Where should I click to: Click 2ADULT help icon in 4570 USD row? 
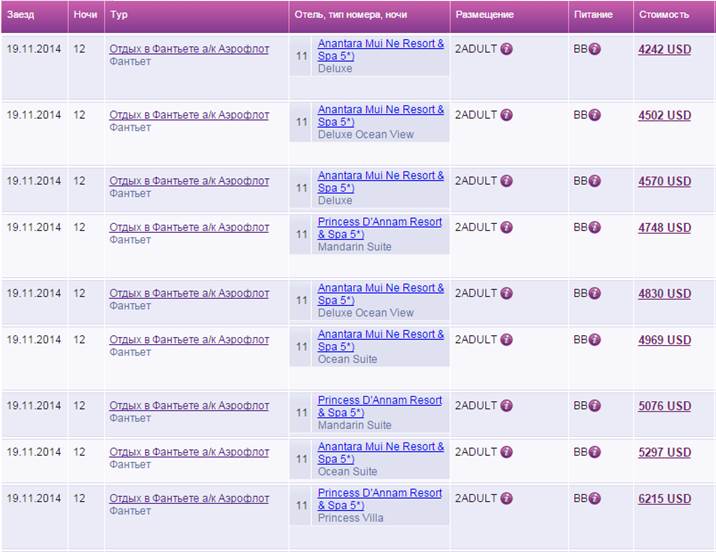pyautogui.click(x=506, y=181)
